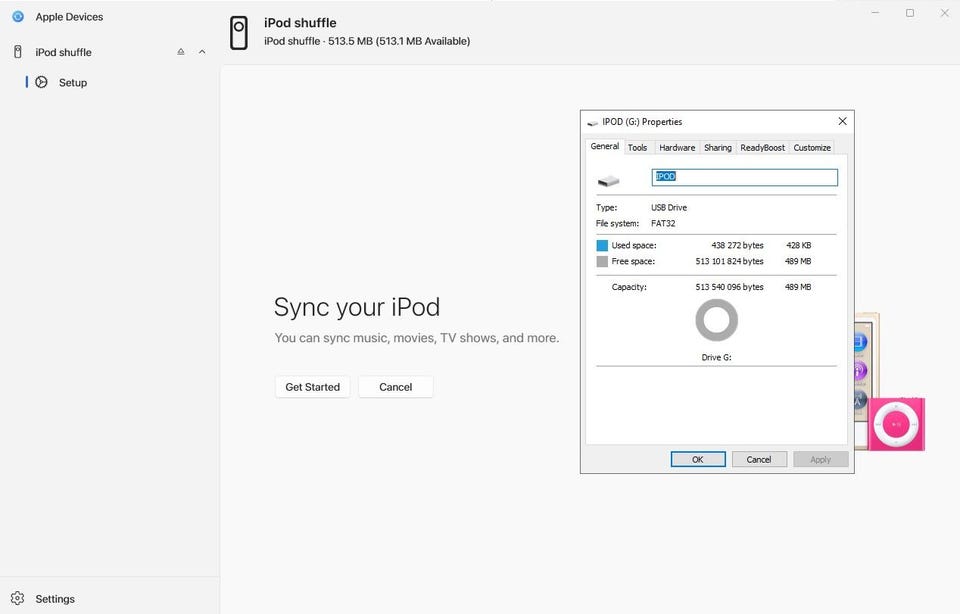Click the large iPod shuffle header icon
960x614 pixels.
tap(239, 32)
